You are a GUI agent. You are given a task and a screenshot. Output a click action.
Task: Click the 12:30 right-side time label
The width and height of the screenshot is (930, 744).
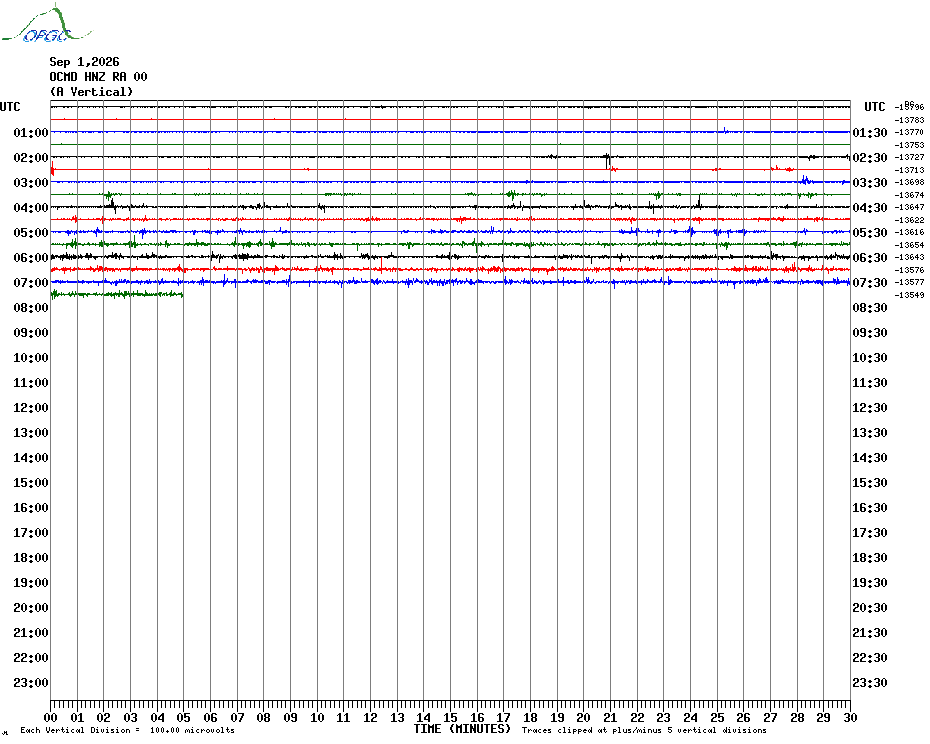point(870,408)
